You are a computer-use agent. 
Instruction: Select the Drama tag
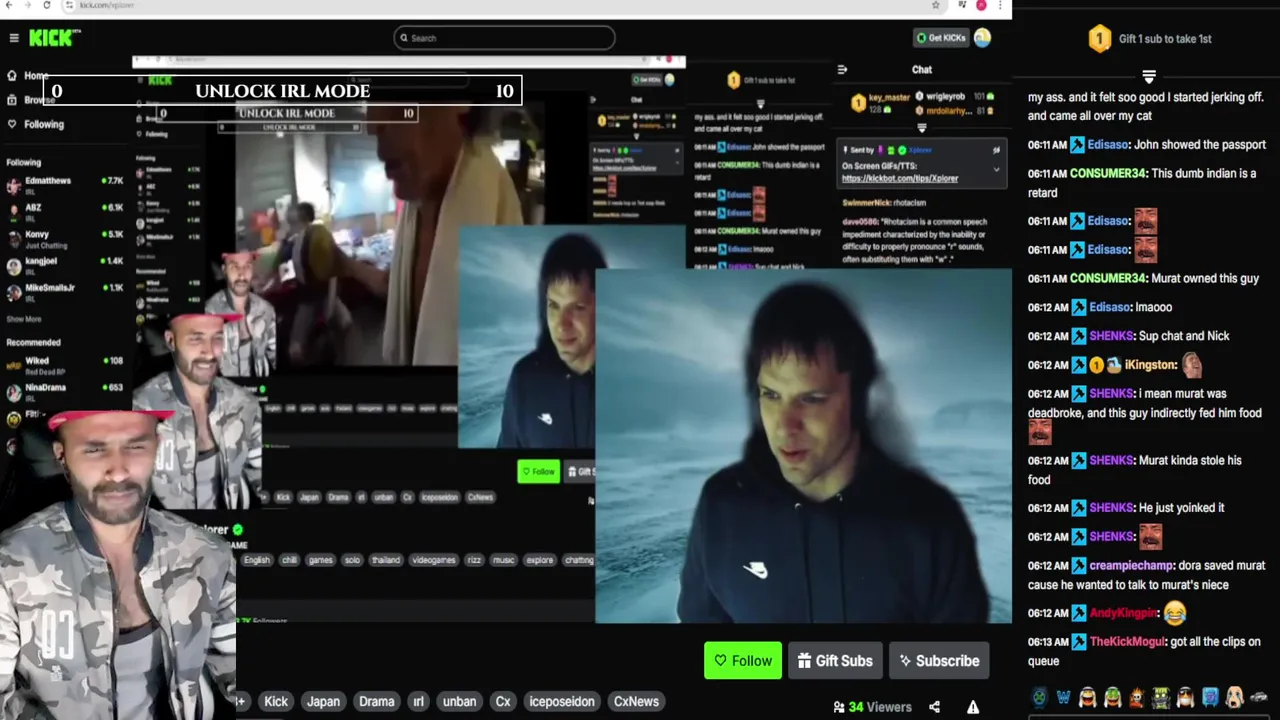(x=377, y=702)
